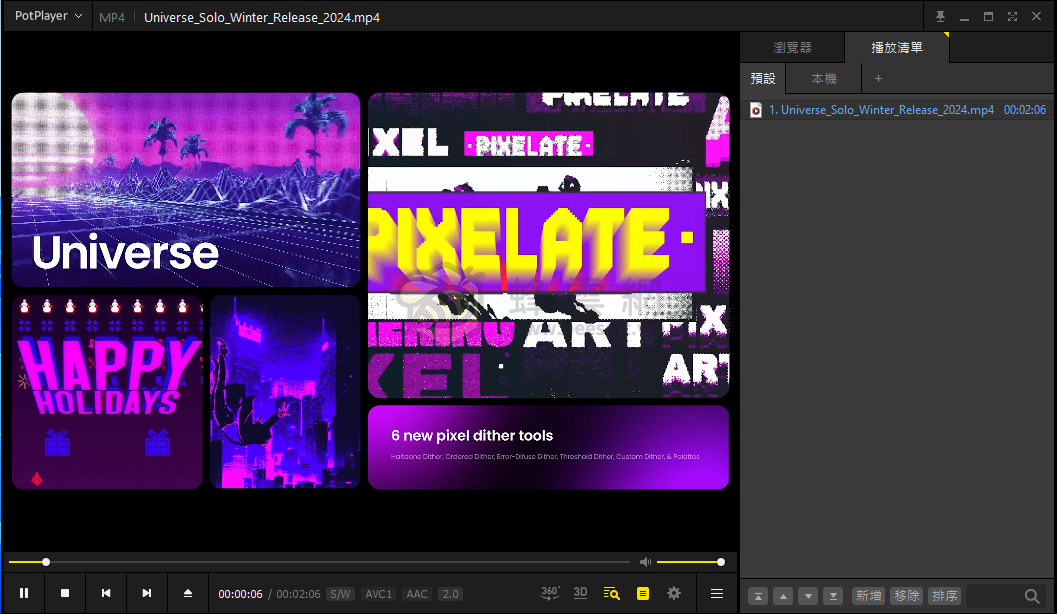
Task: Click the 移除 remove button
Action: click(x=907, y=596)
